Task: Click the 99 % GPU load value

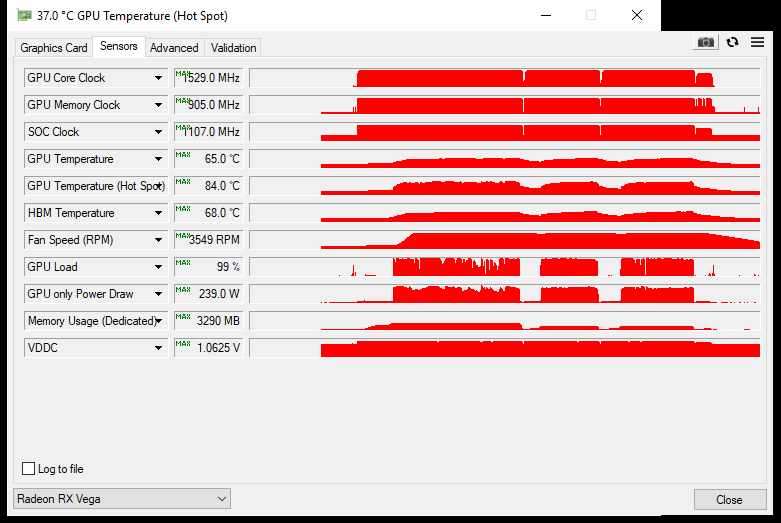Action: [209, 266]
